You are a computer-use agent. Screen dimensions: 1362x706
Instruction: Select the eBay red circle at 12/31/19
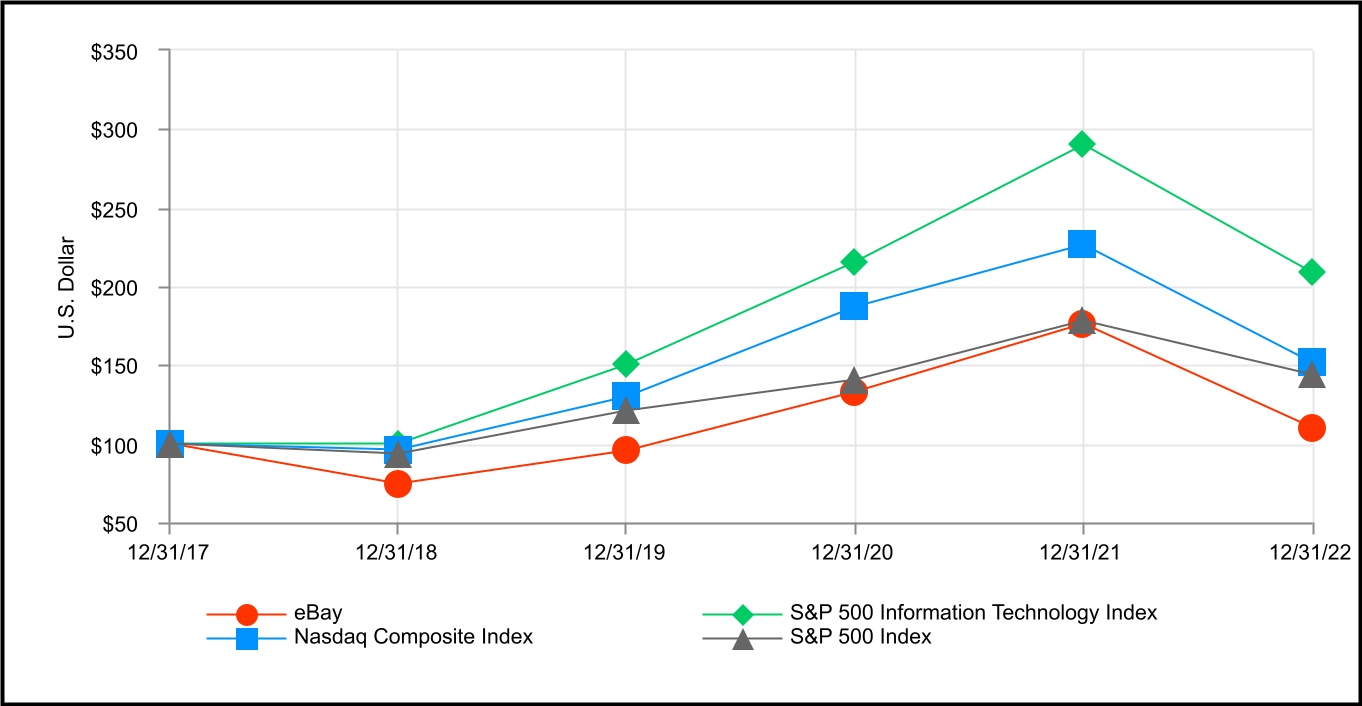626,450
